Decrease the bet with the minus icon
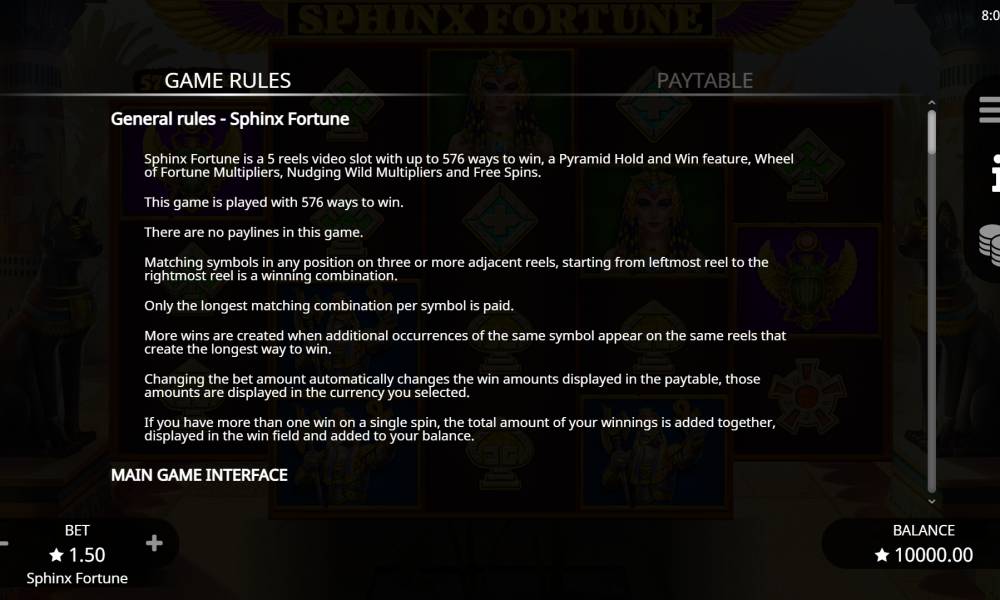1000x600 pixels. [x=4, y=543]
